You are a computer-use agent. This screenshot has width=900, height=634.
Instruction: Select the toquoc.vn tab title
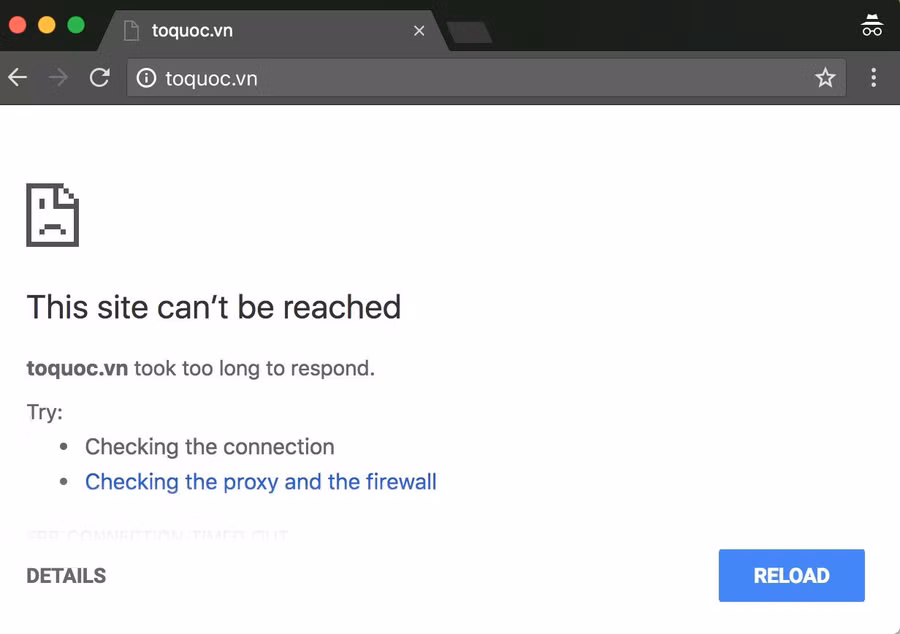[192, 31]
